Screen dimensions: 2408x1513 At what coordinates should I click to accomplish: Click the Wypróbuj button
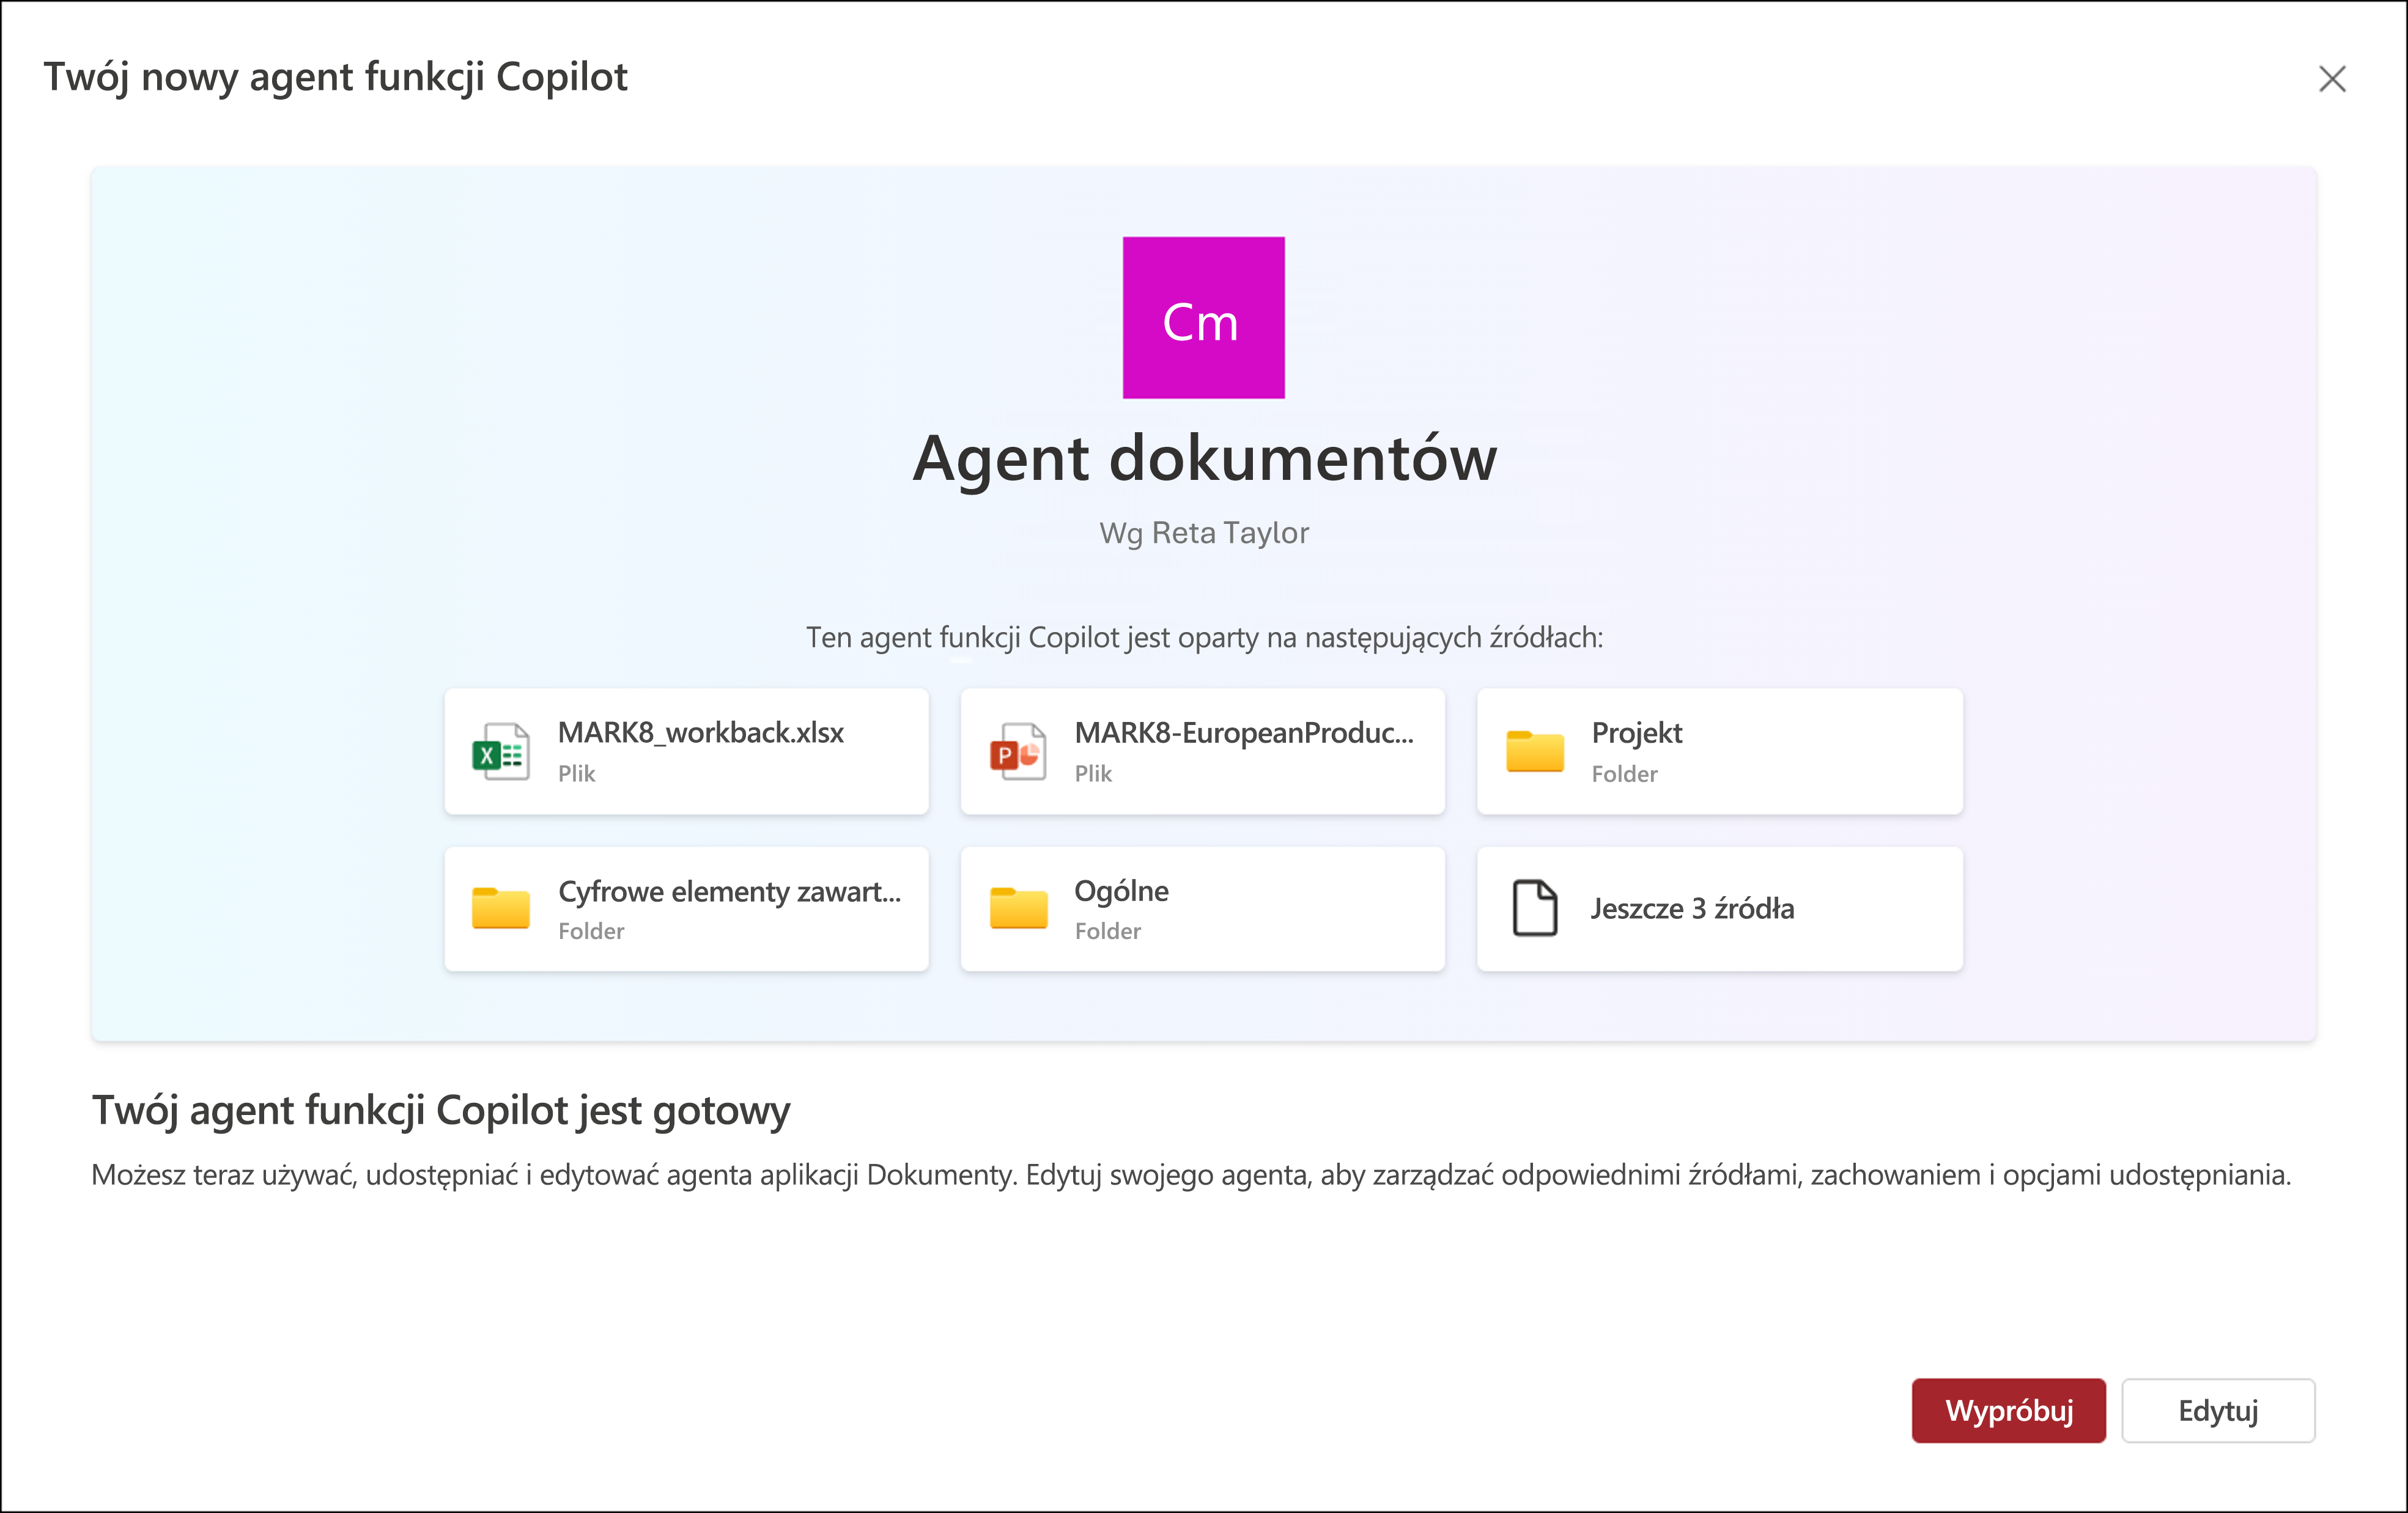point(2008,1411)
